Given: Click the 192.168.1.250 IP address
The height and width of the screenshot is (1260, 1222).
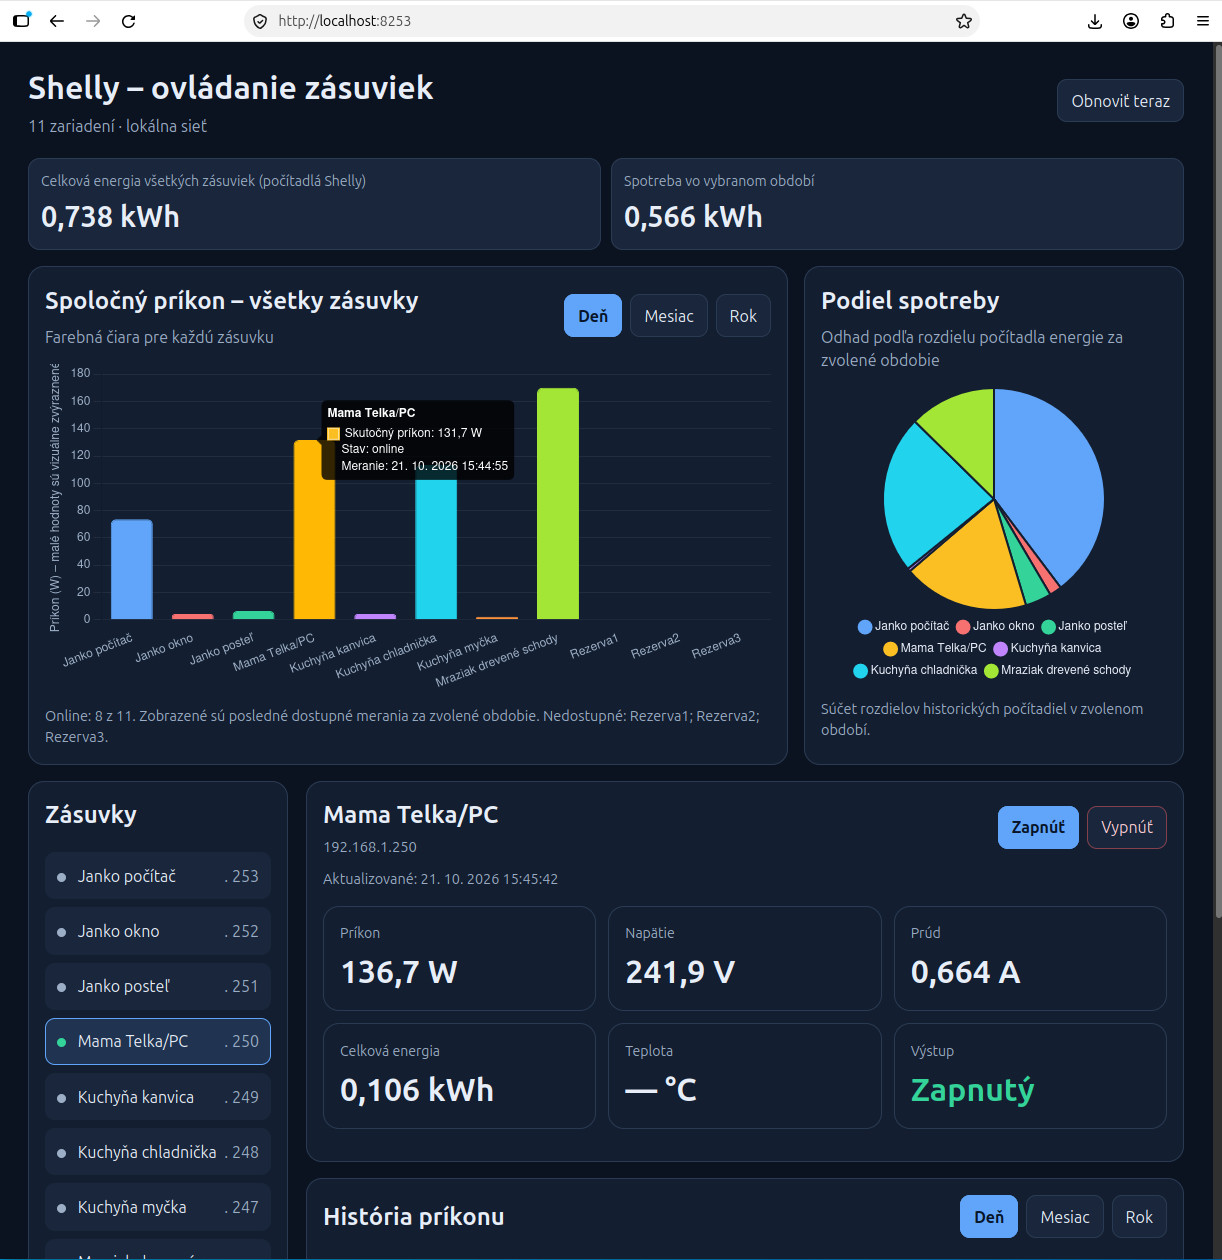Looking at the screenshot, I should 370,847.
